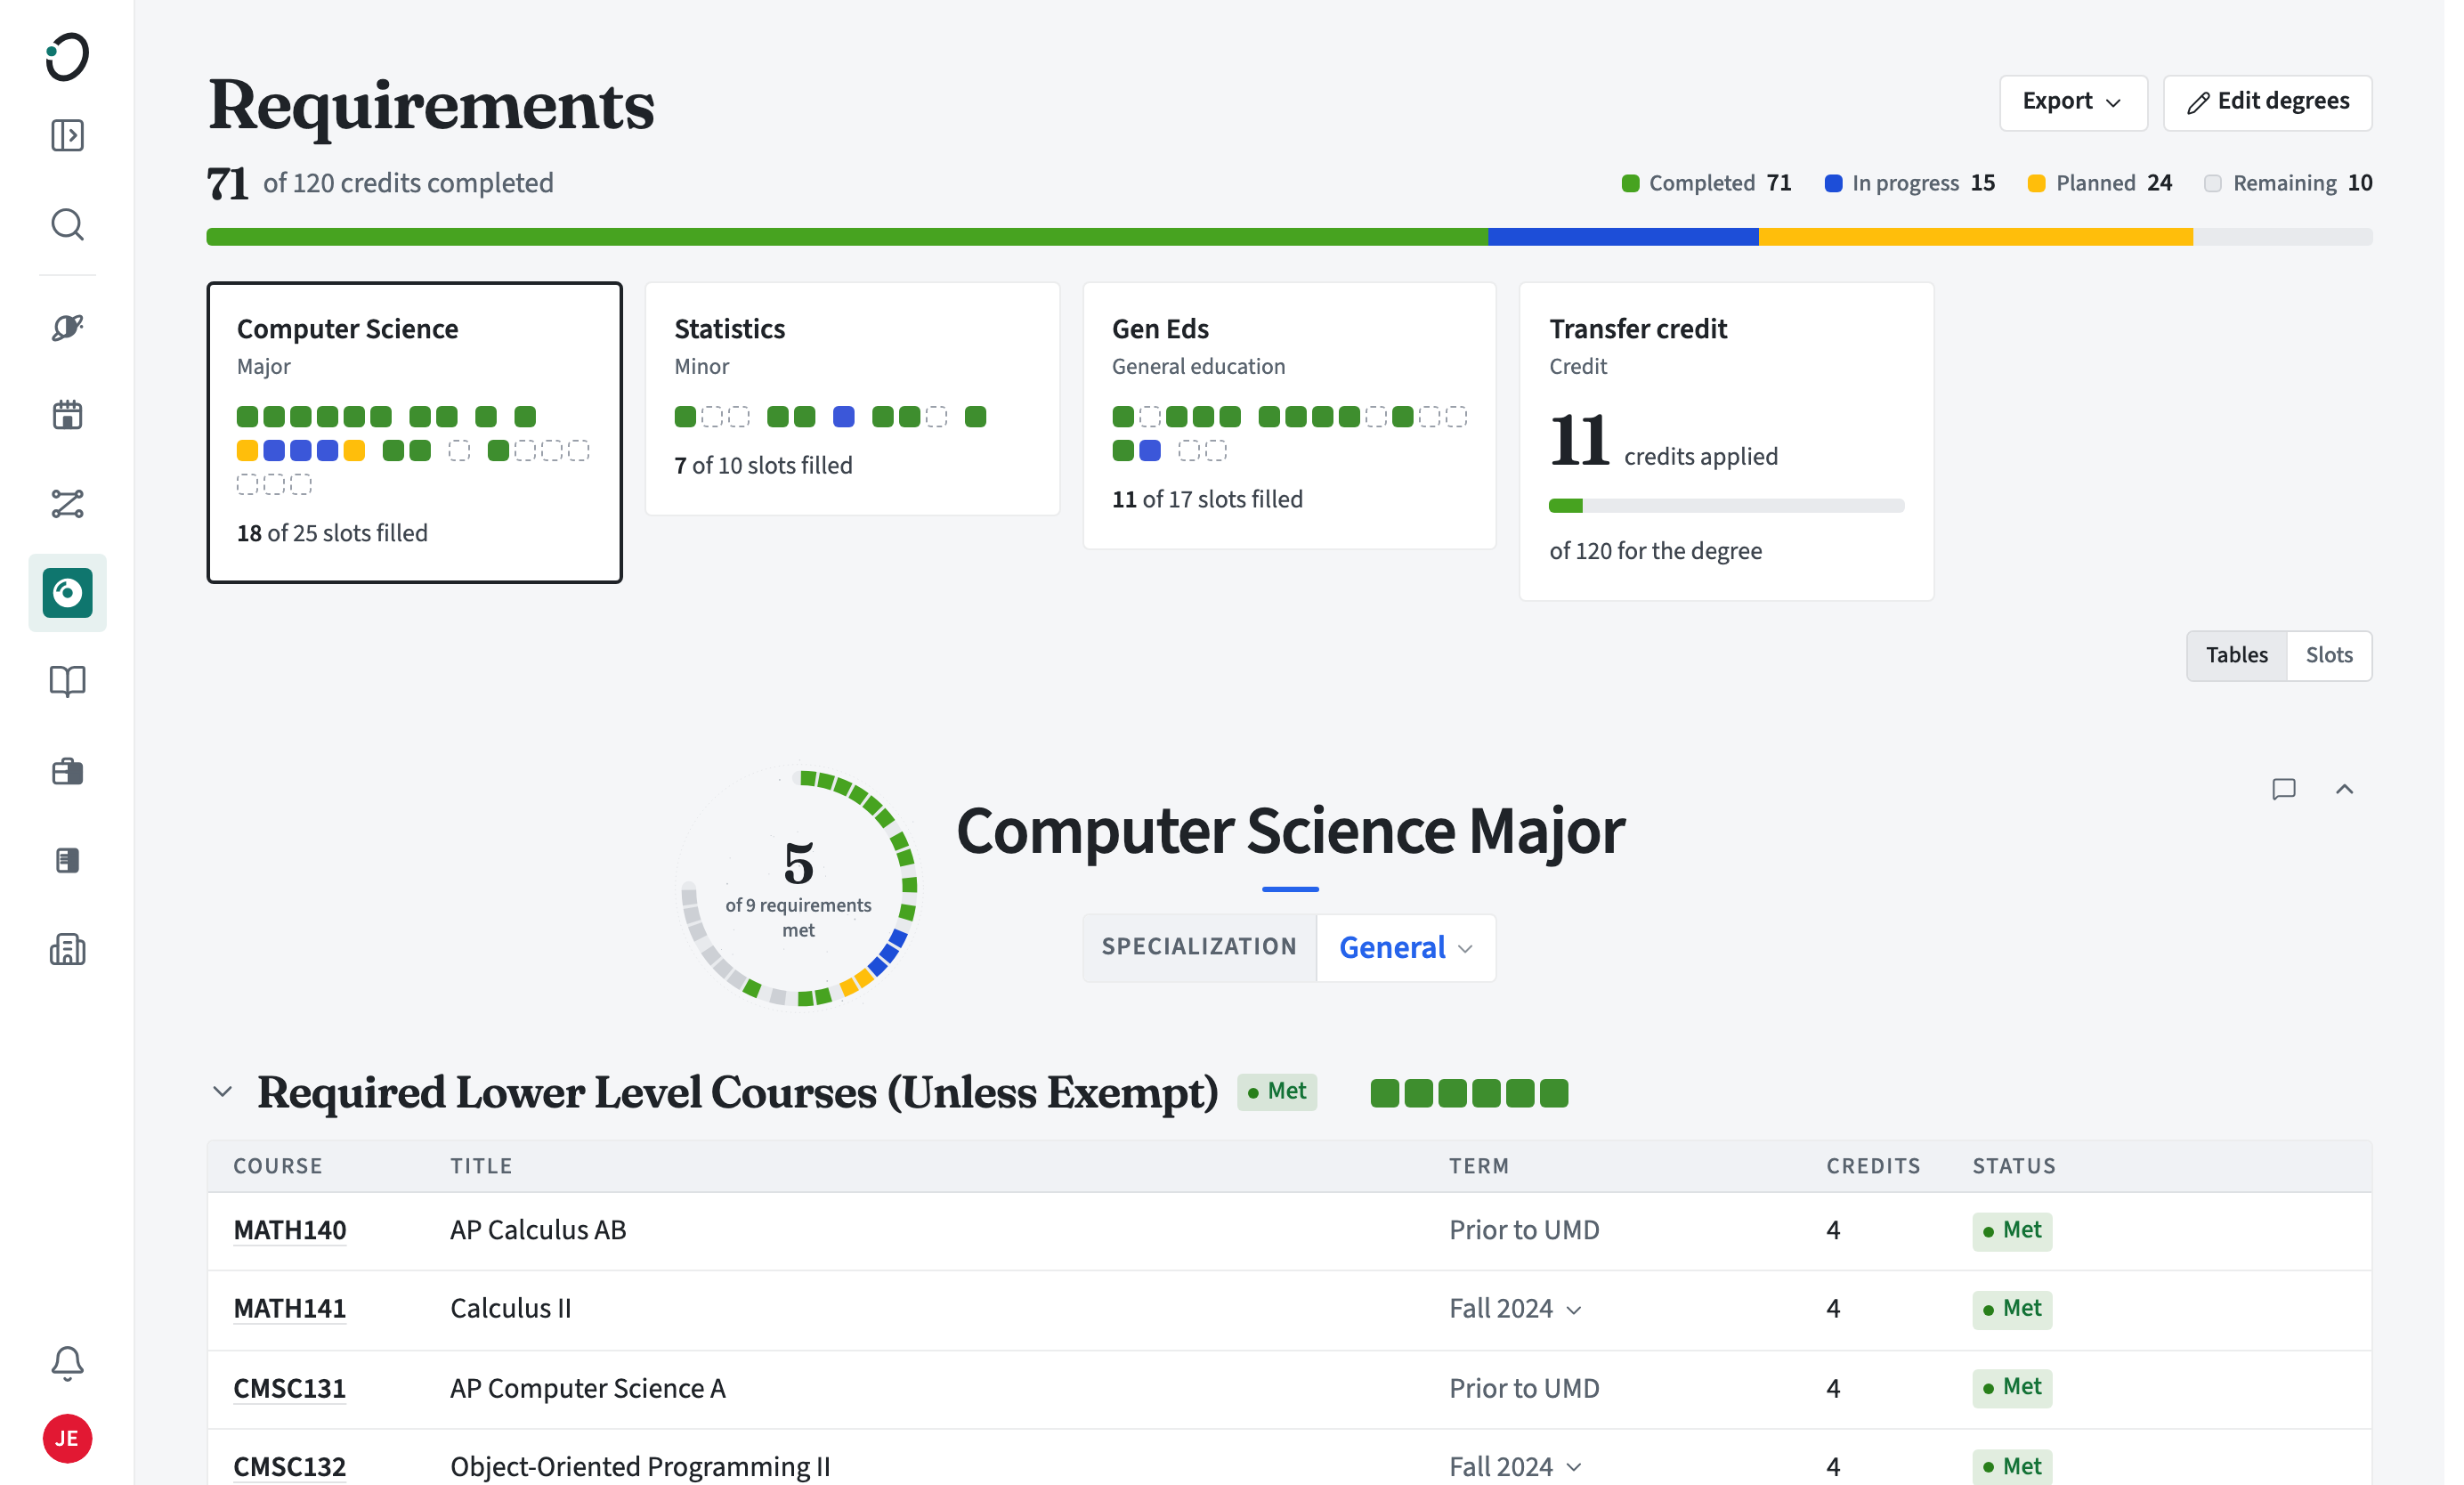The image size is (2464, 1485).
Task: Open the briefcase icon in sidebar
Action: [67, 771]
